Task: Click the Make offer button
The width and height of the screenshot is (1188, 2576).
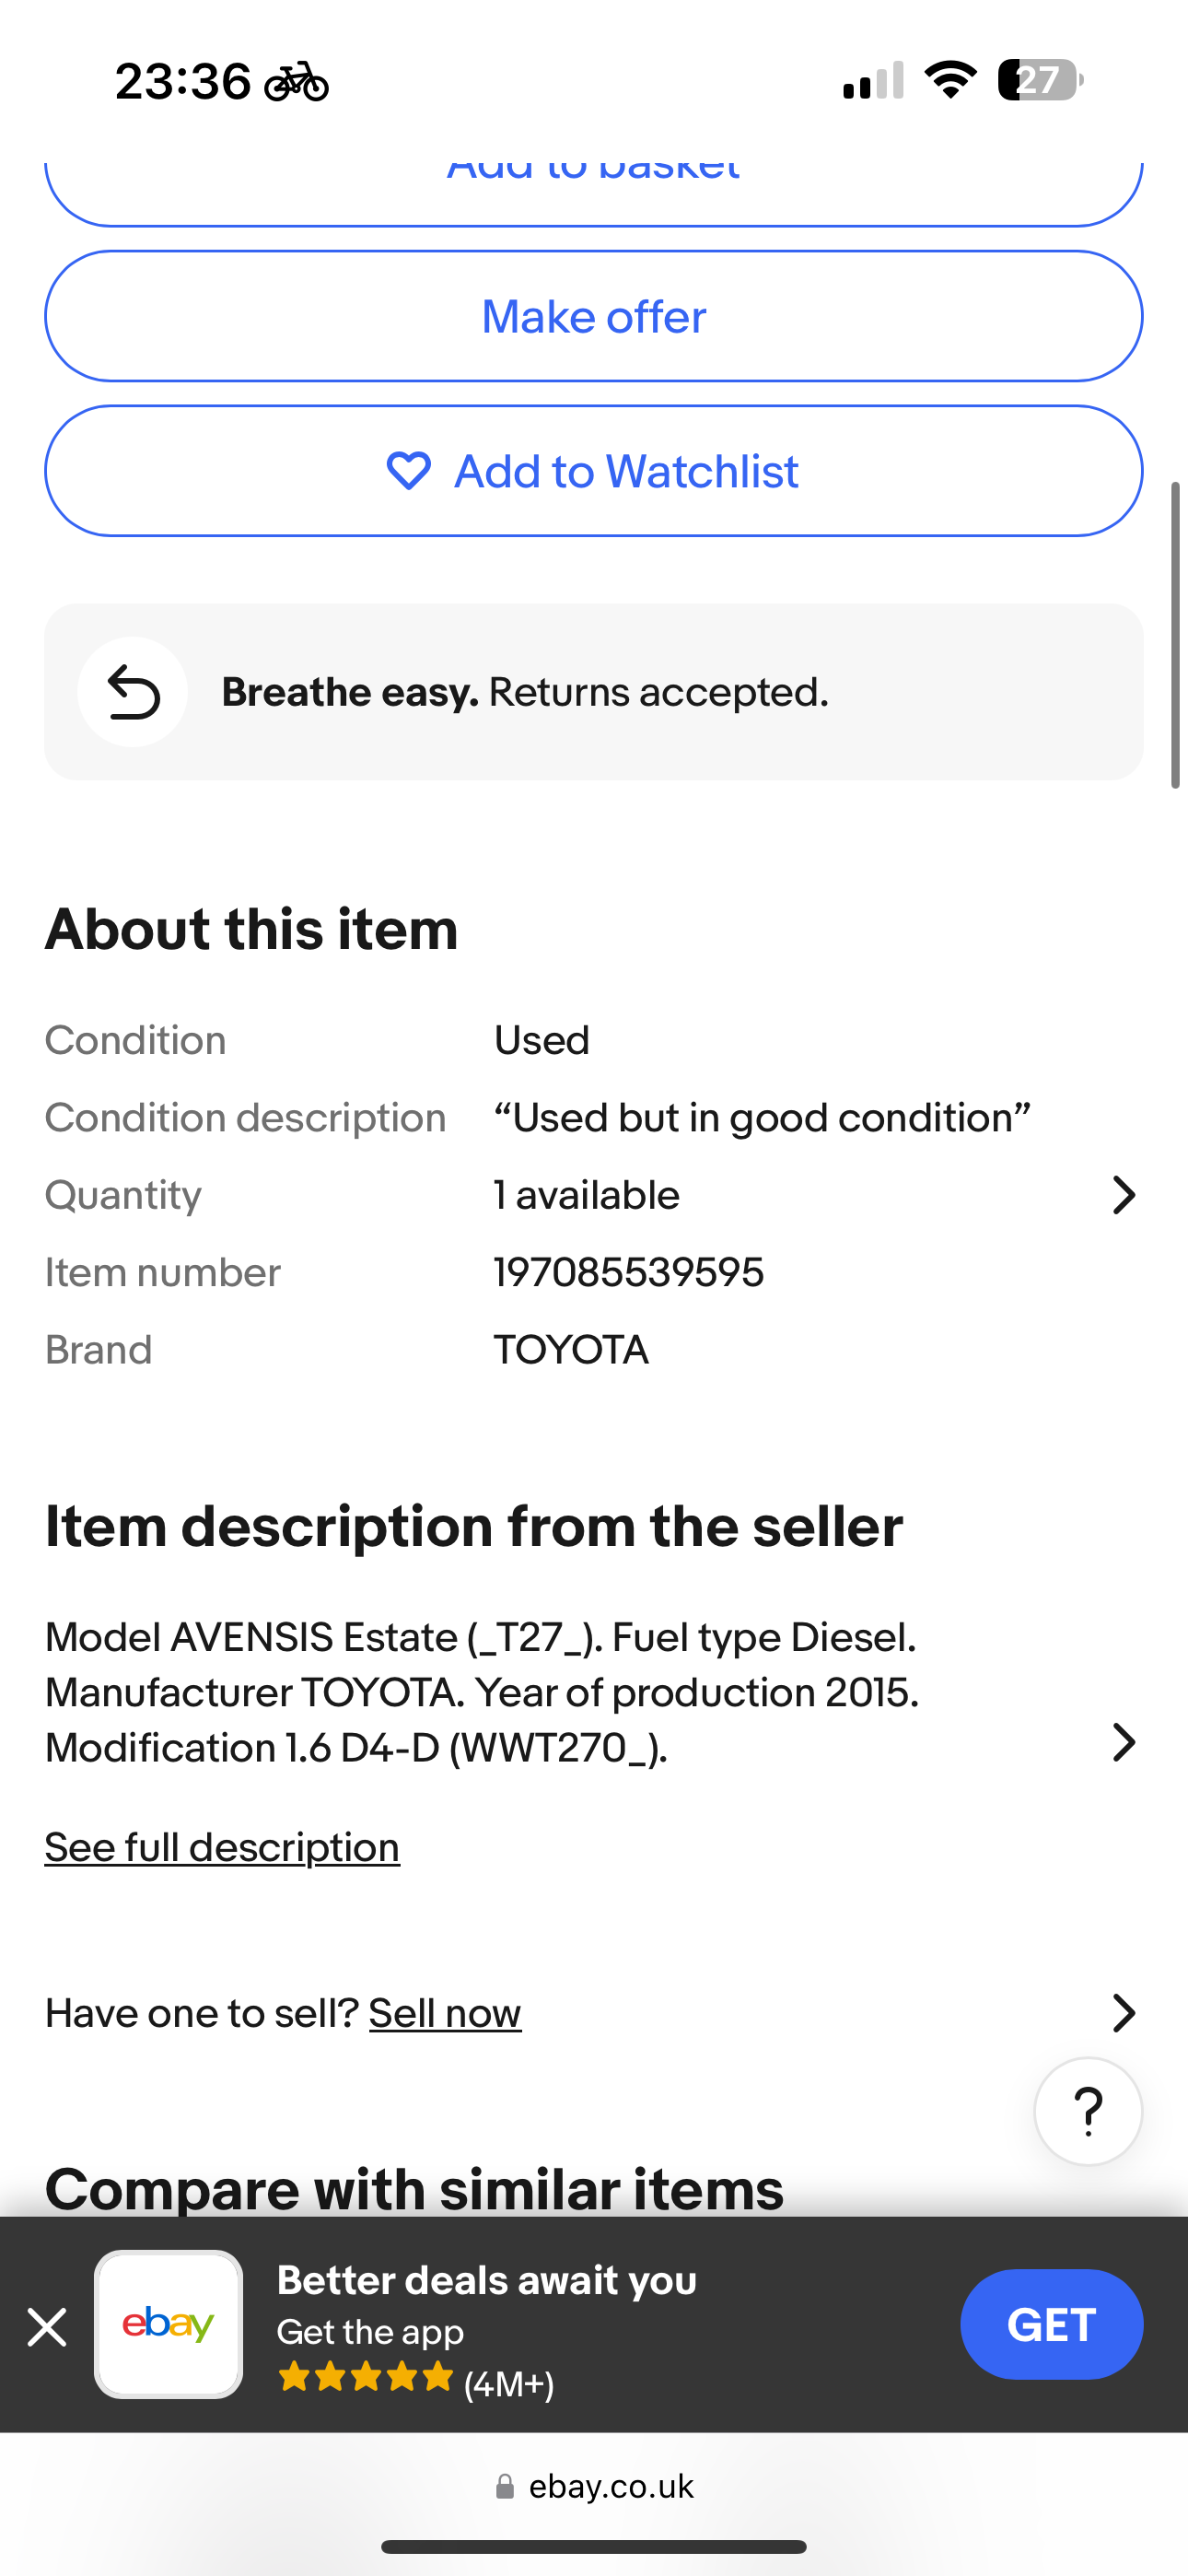Action: point(594,316)
